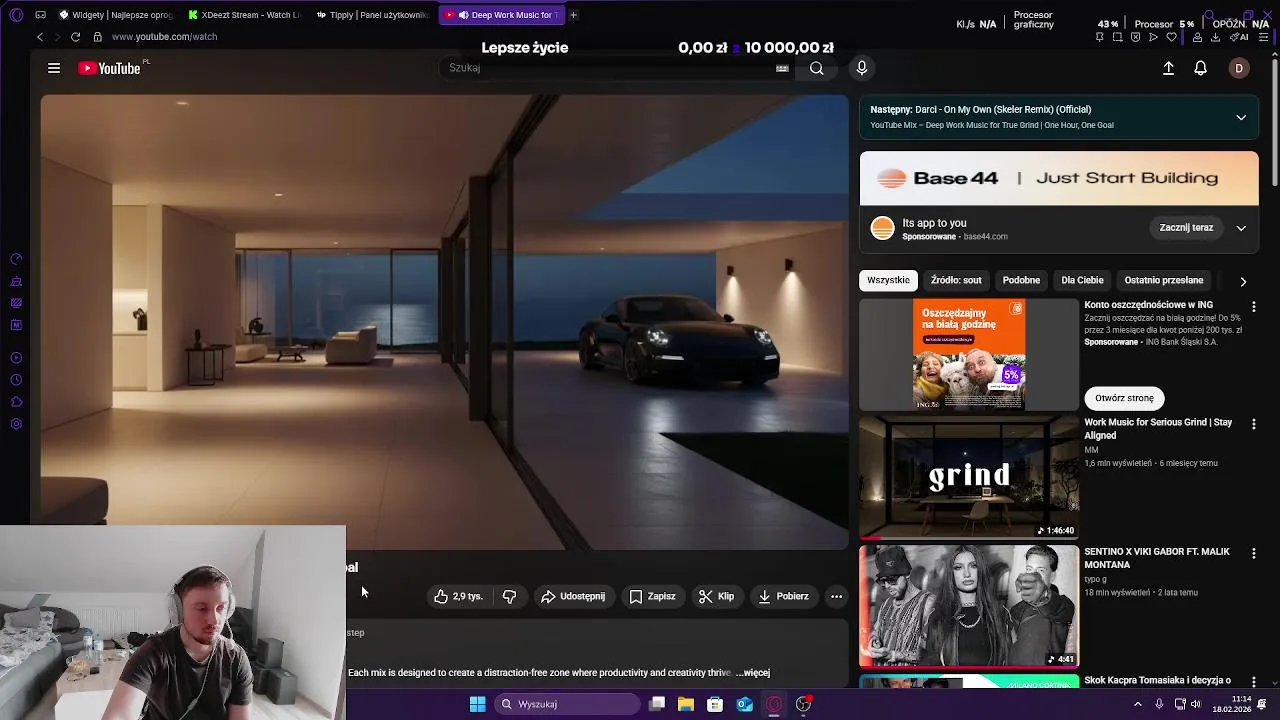Expand the Base44 ad details chevron
The image size is (1280, 720).
pyautogui.click(x=1241, y=228)
